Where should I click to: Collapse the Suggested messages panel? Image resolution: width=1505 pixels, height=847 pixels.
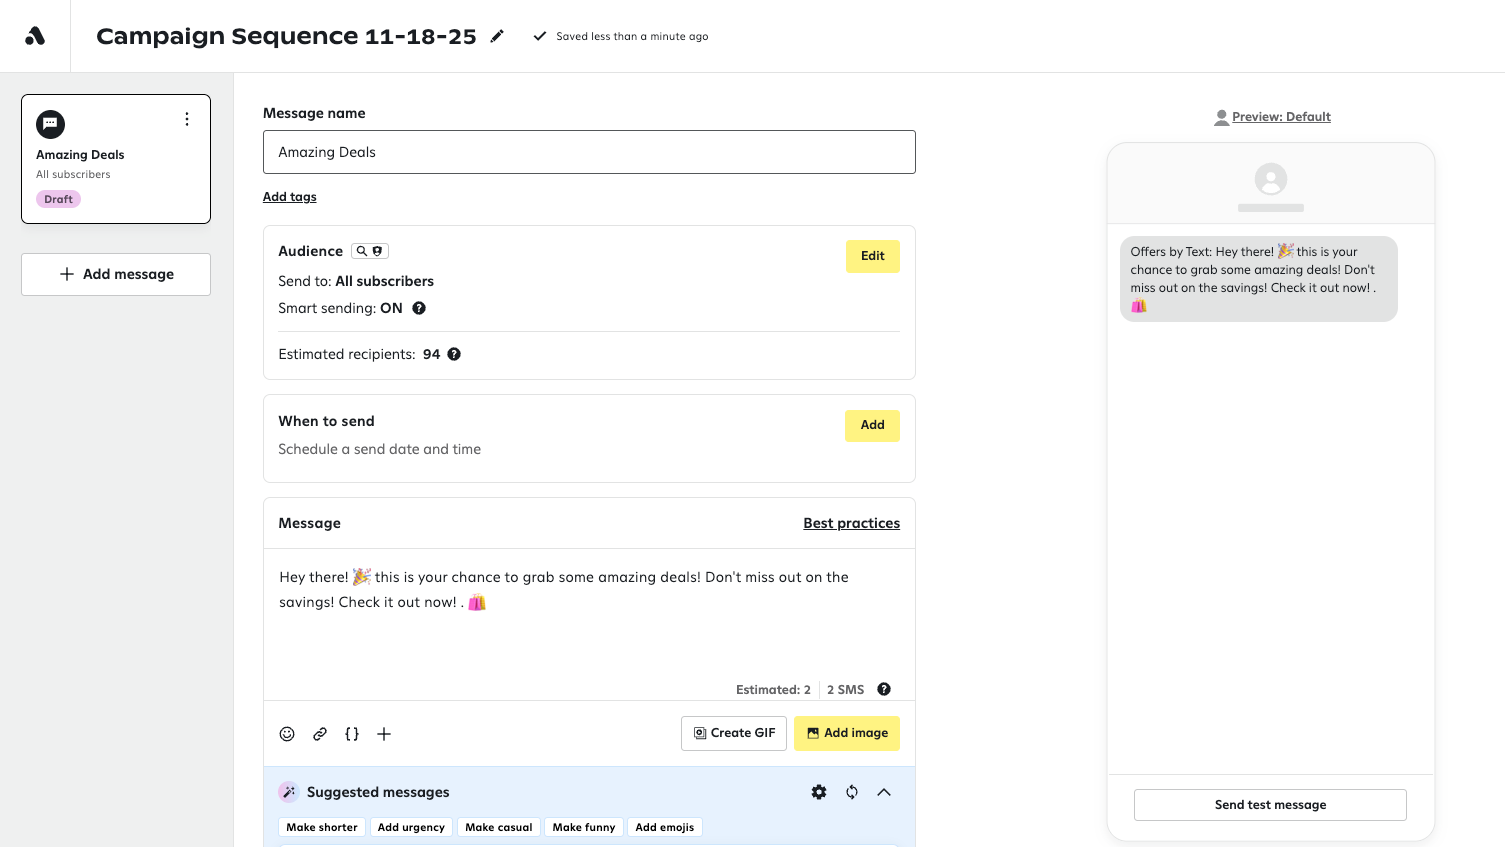coord(884,792)
